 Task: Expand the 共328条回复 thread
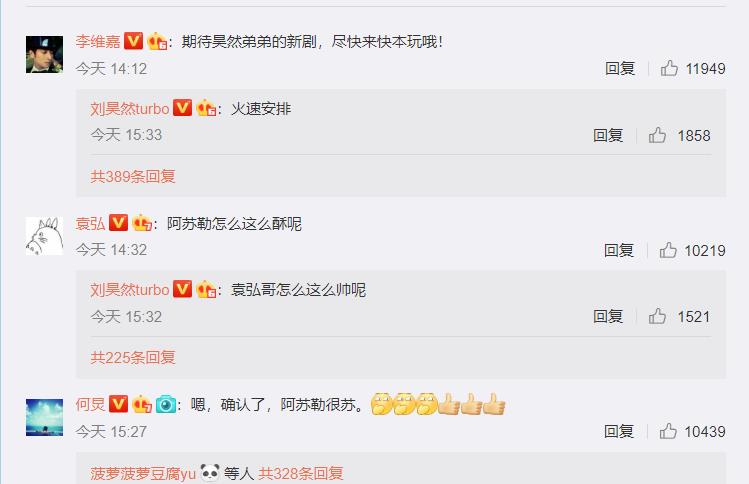click(x=300, y=473)
